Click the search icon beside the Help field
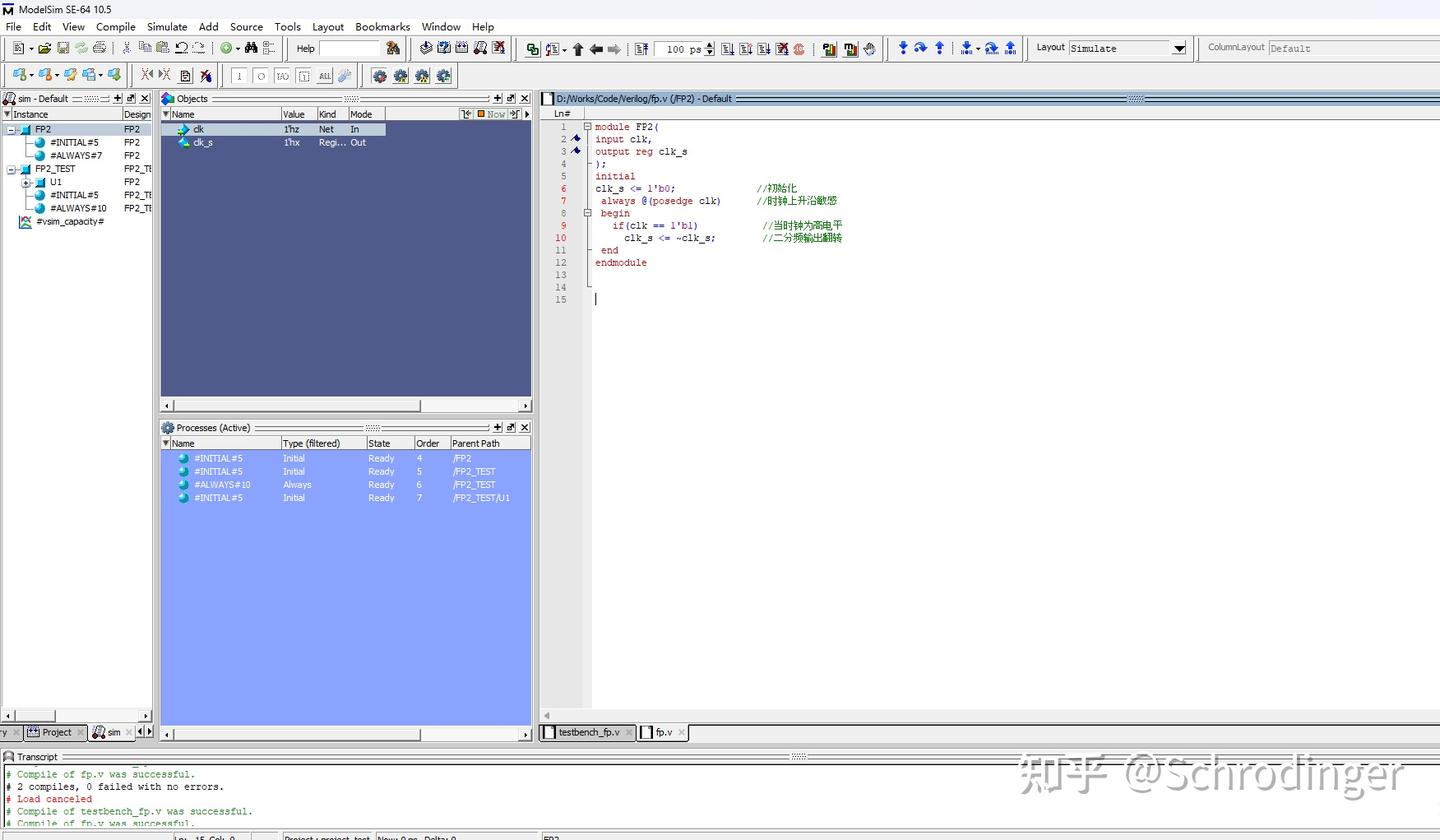Viewport: 1440px width, 840px height. pos(393,48)
